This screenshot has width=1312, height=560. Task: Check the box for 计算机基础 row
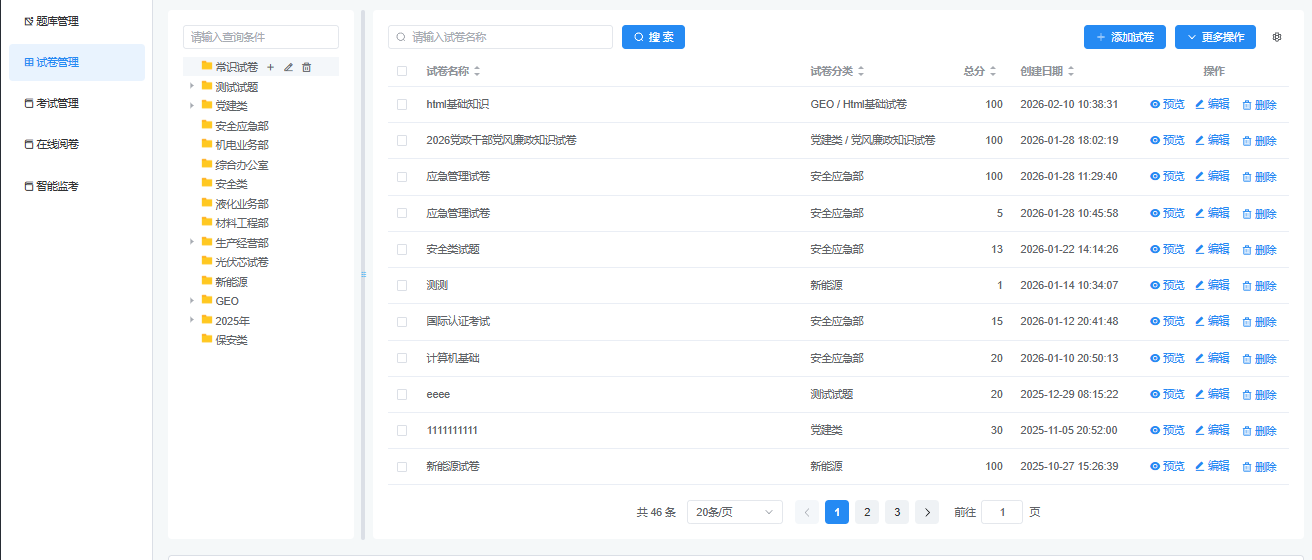402,358
